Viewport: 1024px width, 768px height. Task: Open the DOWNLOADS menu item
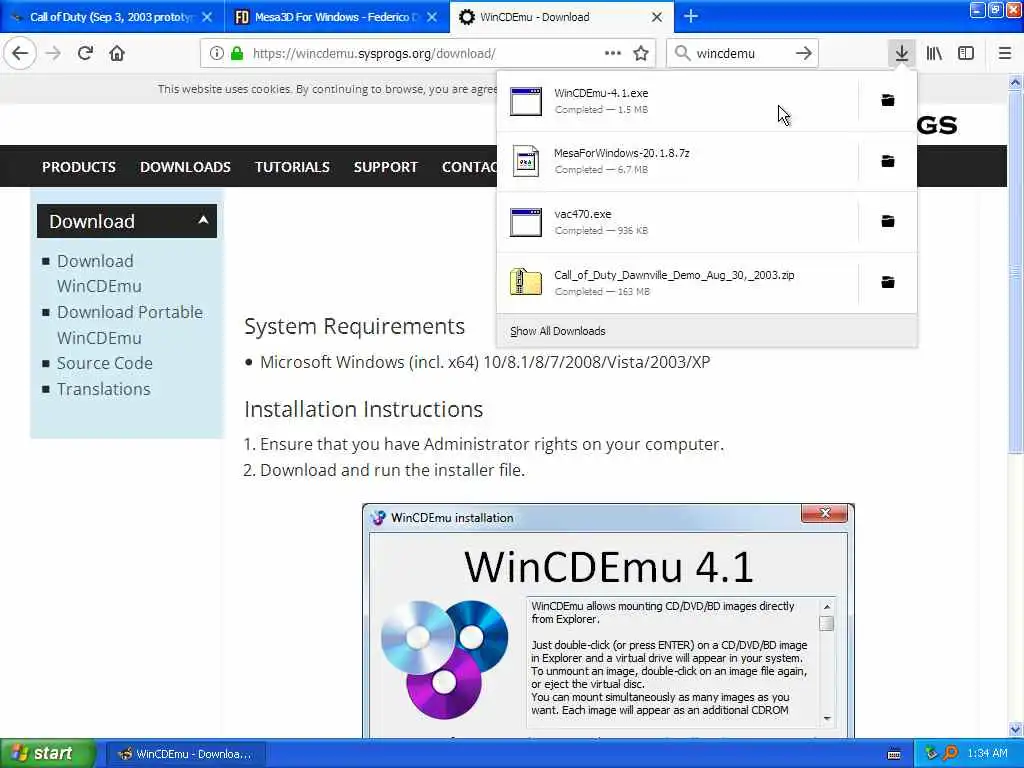(185, 167)
